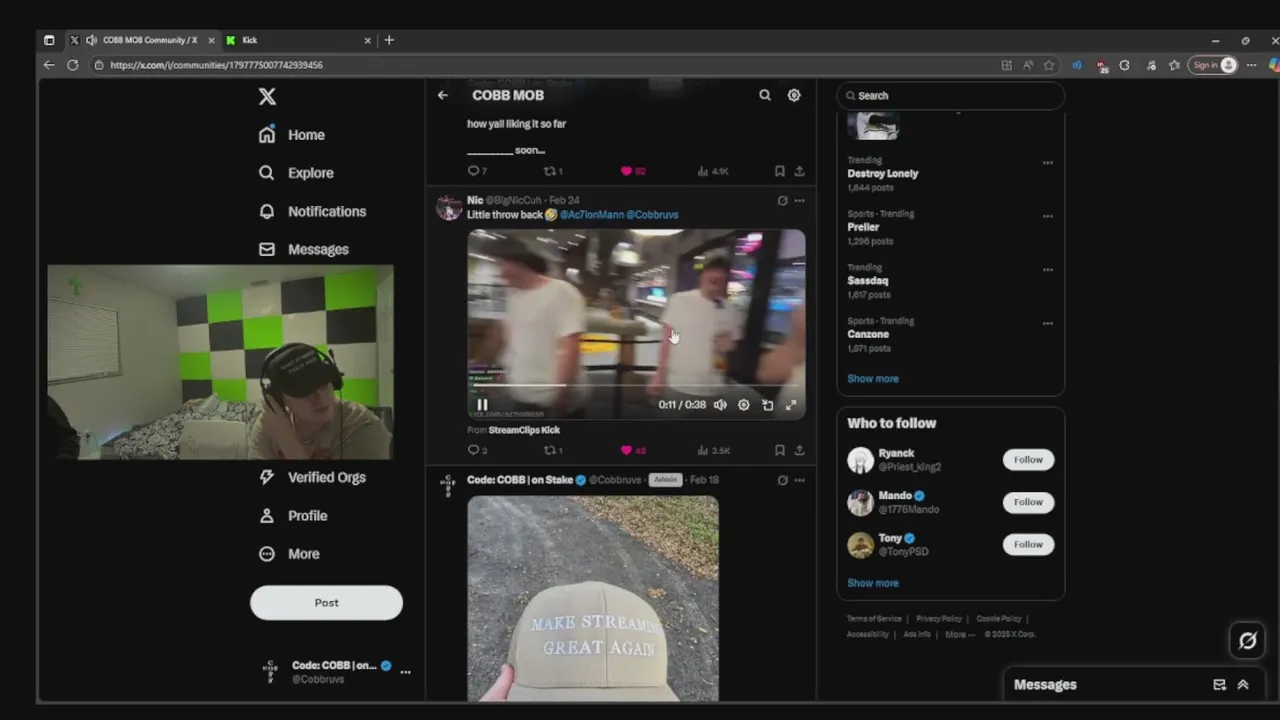Open the video playback settings gear
The width and height of the screenshot is (1280, 720).
743,405
